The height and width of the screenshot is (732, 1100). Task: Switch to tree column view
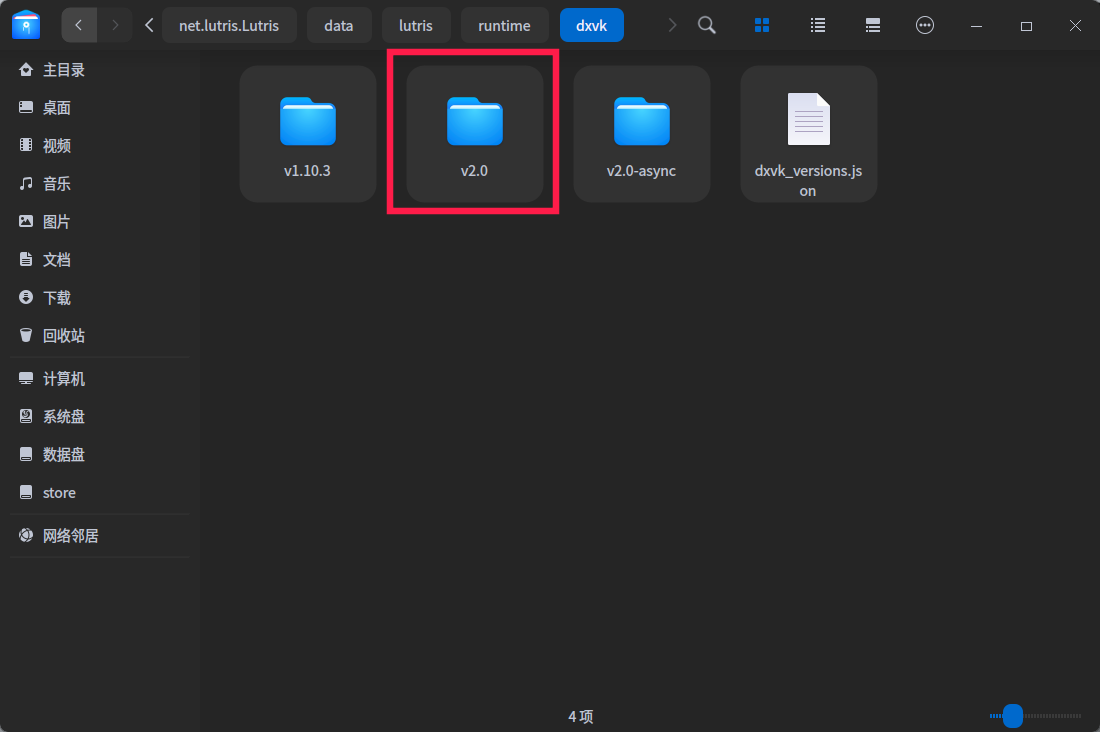pyautogui.click(x=873, y=25)
